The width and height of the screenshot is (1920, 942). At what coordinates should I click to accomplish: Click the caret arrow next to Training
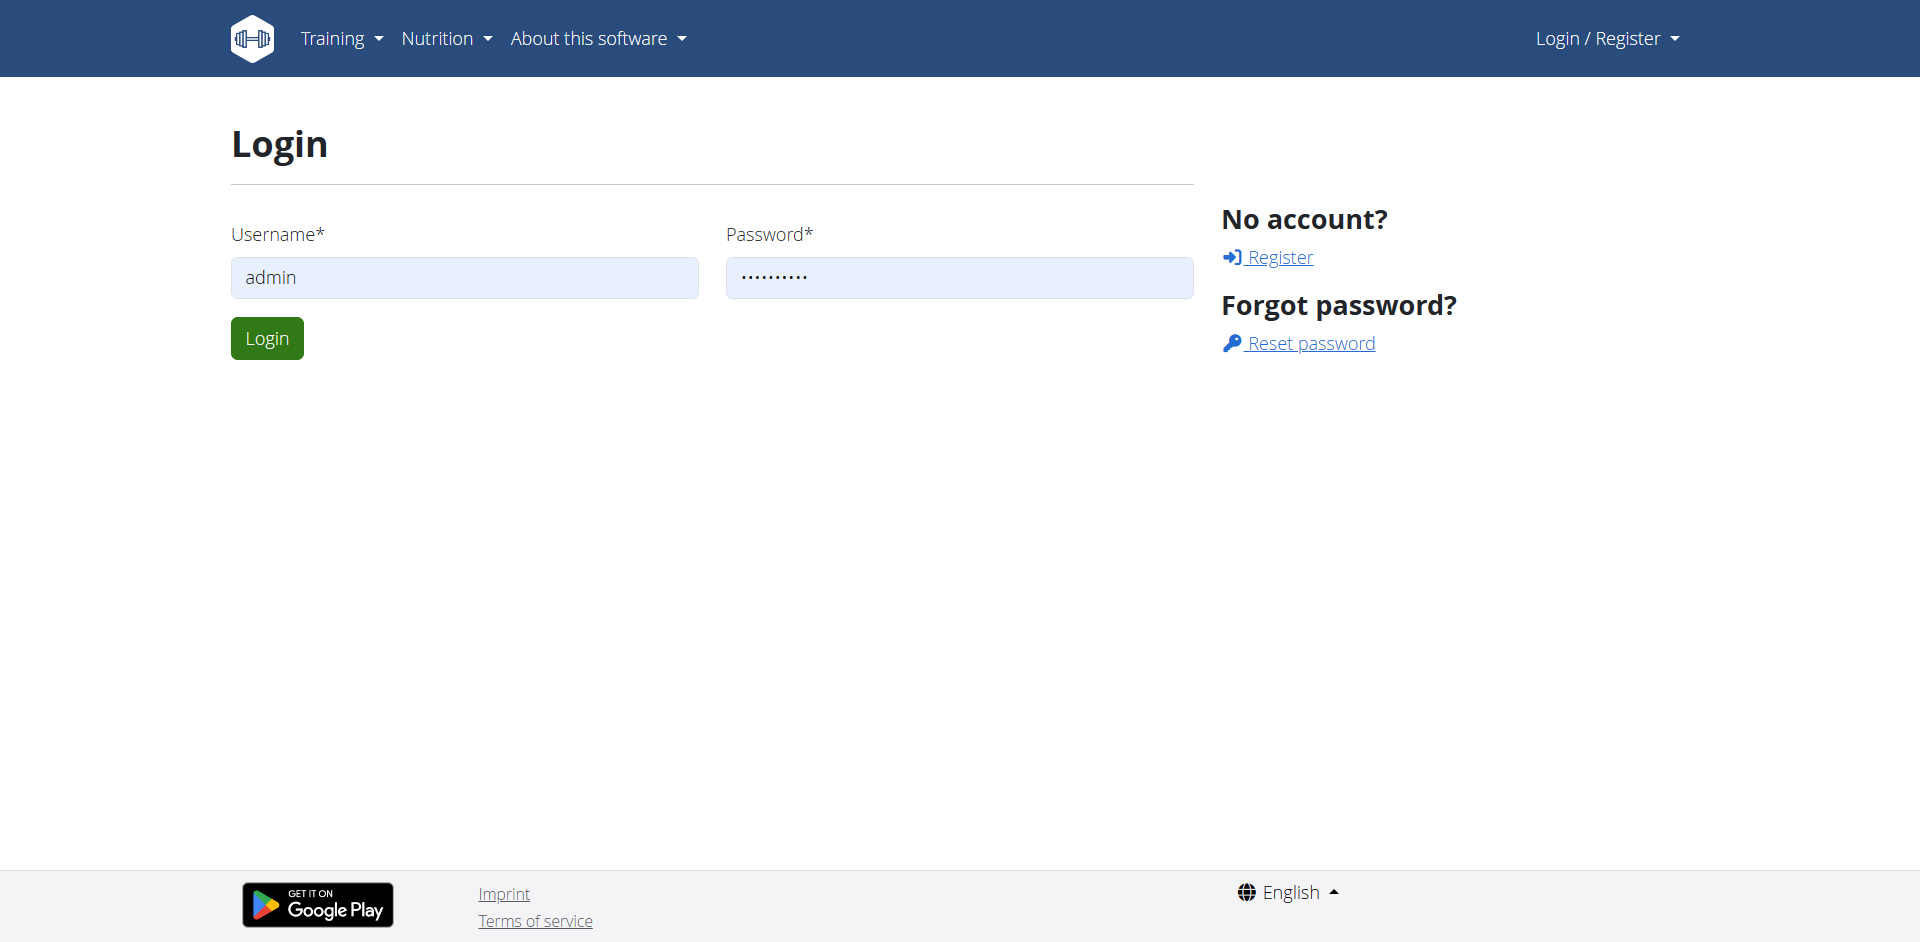point(379,39)
